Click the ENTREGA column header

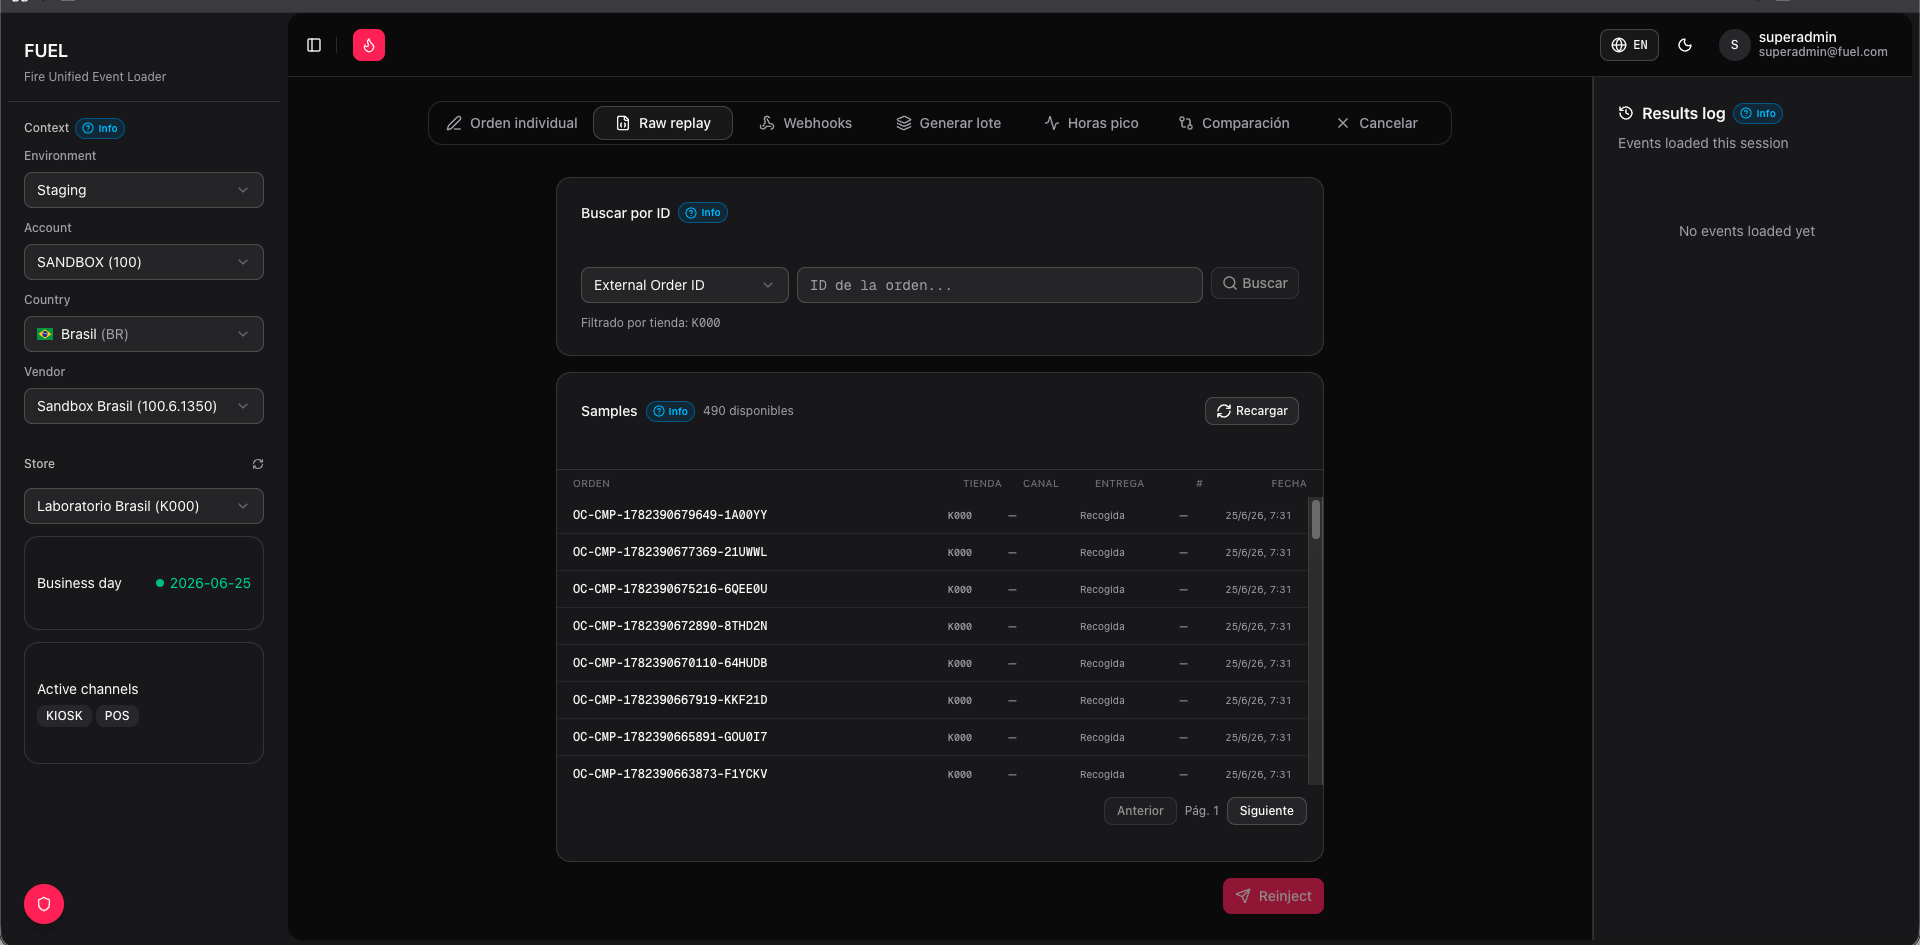pyautogui.click(x=1119, y=484)
